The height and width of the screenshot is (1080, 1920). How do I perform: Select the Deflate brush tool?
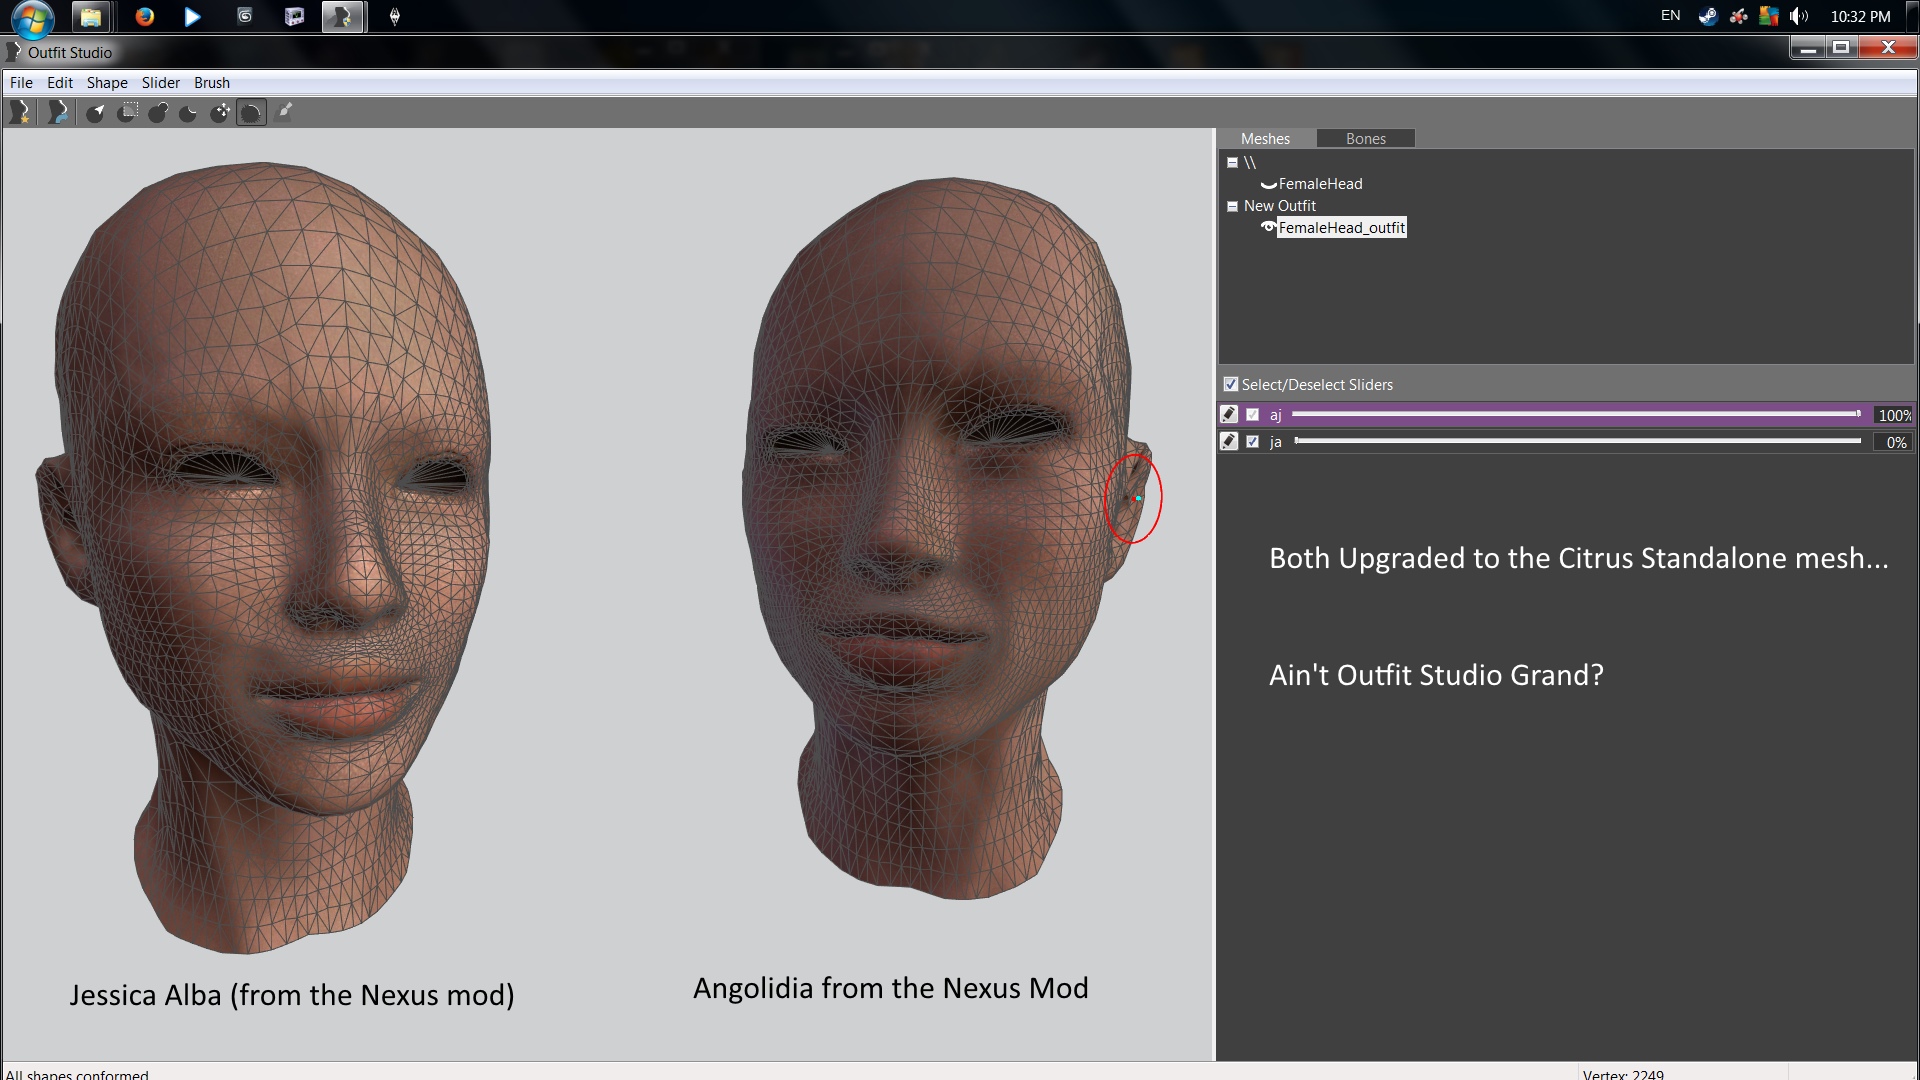point(189,113)
